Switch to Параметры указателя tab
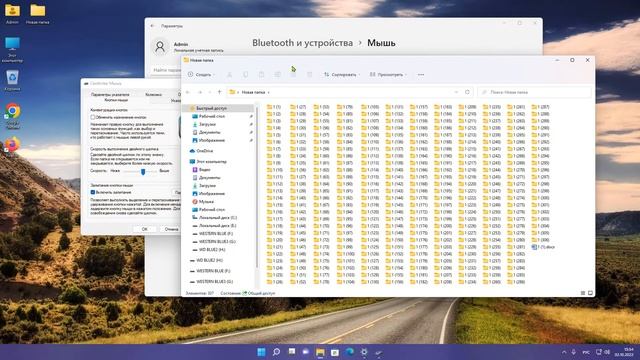640x360 pixels. (110, 94)
